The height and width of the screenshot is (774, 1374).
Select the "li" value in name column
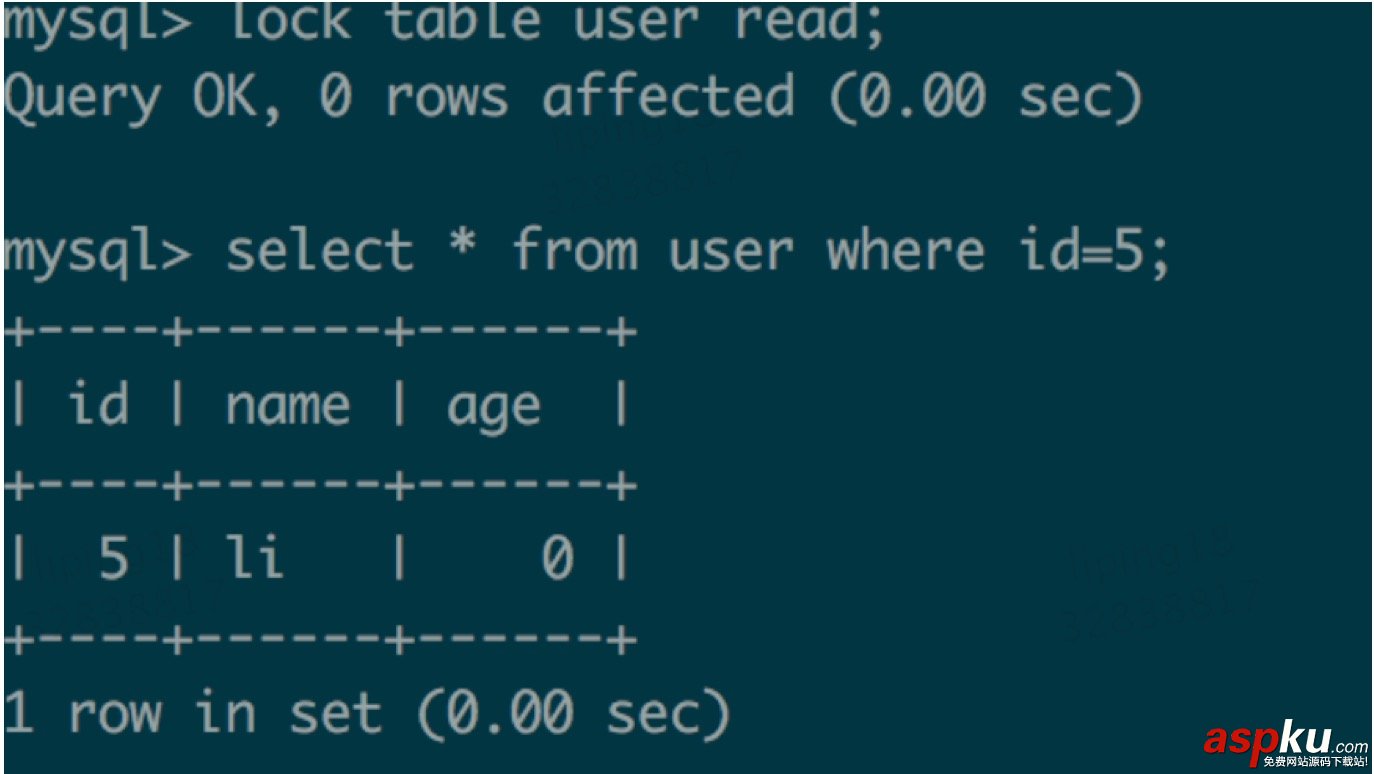[255, 558]
